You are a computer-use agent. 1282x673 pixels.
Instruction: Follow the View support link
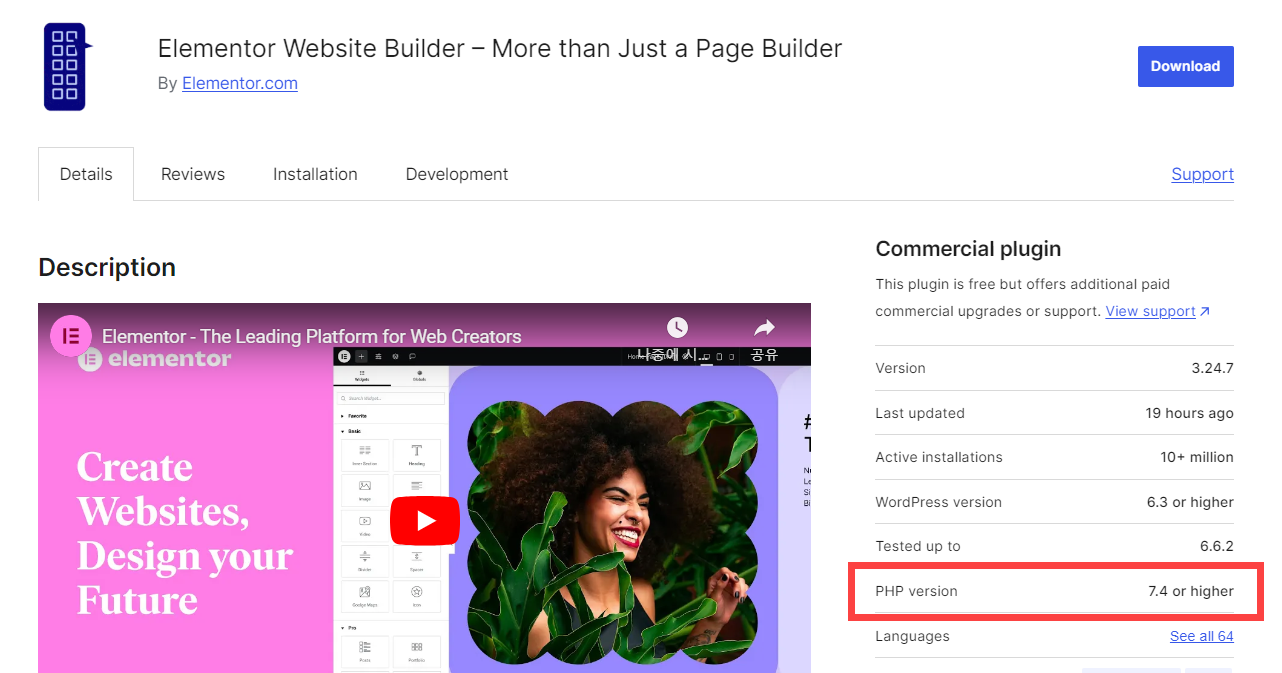[x=1150, y=311]
